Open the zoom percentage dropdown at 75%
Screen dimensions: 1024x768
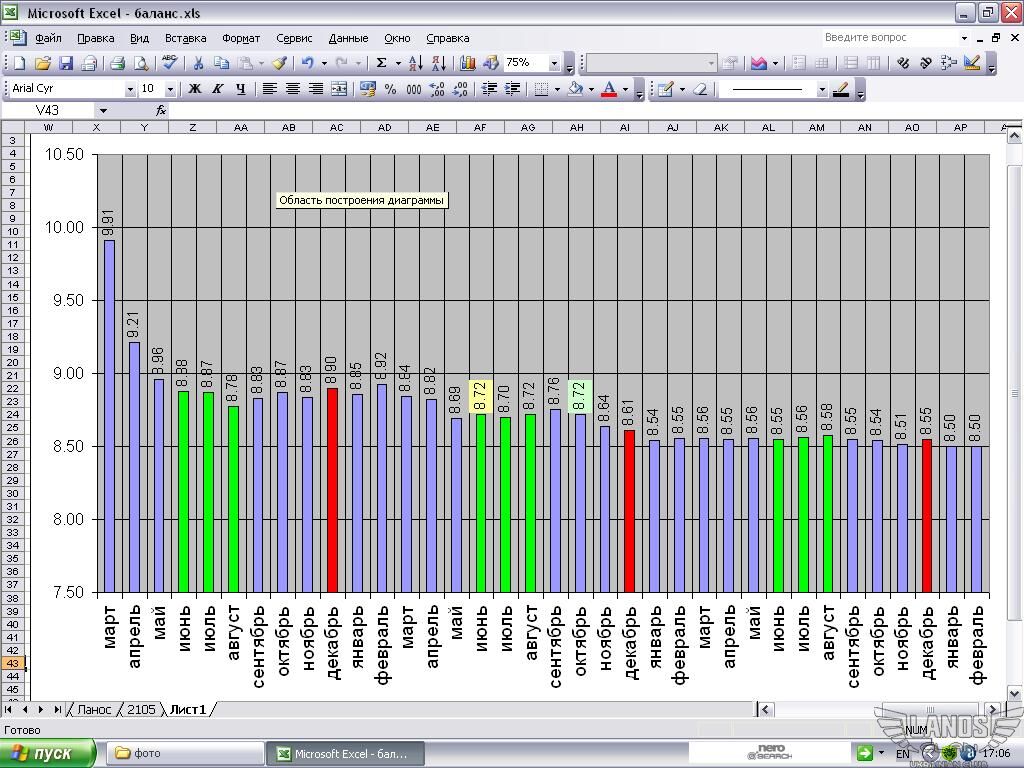pyautogui.click(x=554, y=63)
